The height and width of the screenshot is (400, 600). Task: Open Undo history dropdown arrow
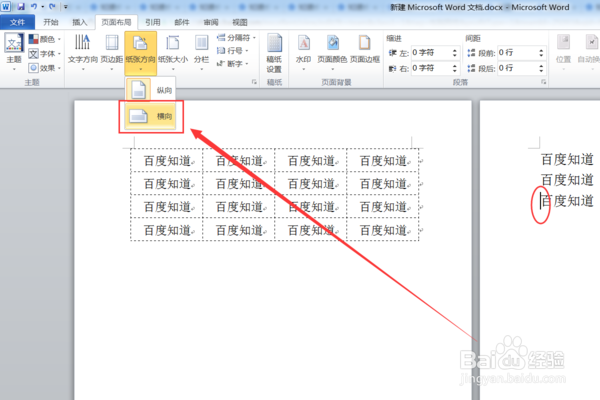(42, 7)
